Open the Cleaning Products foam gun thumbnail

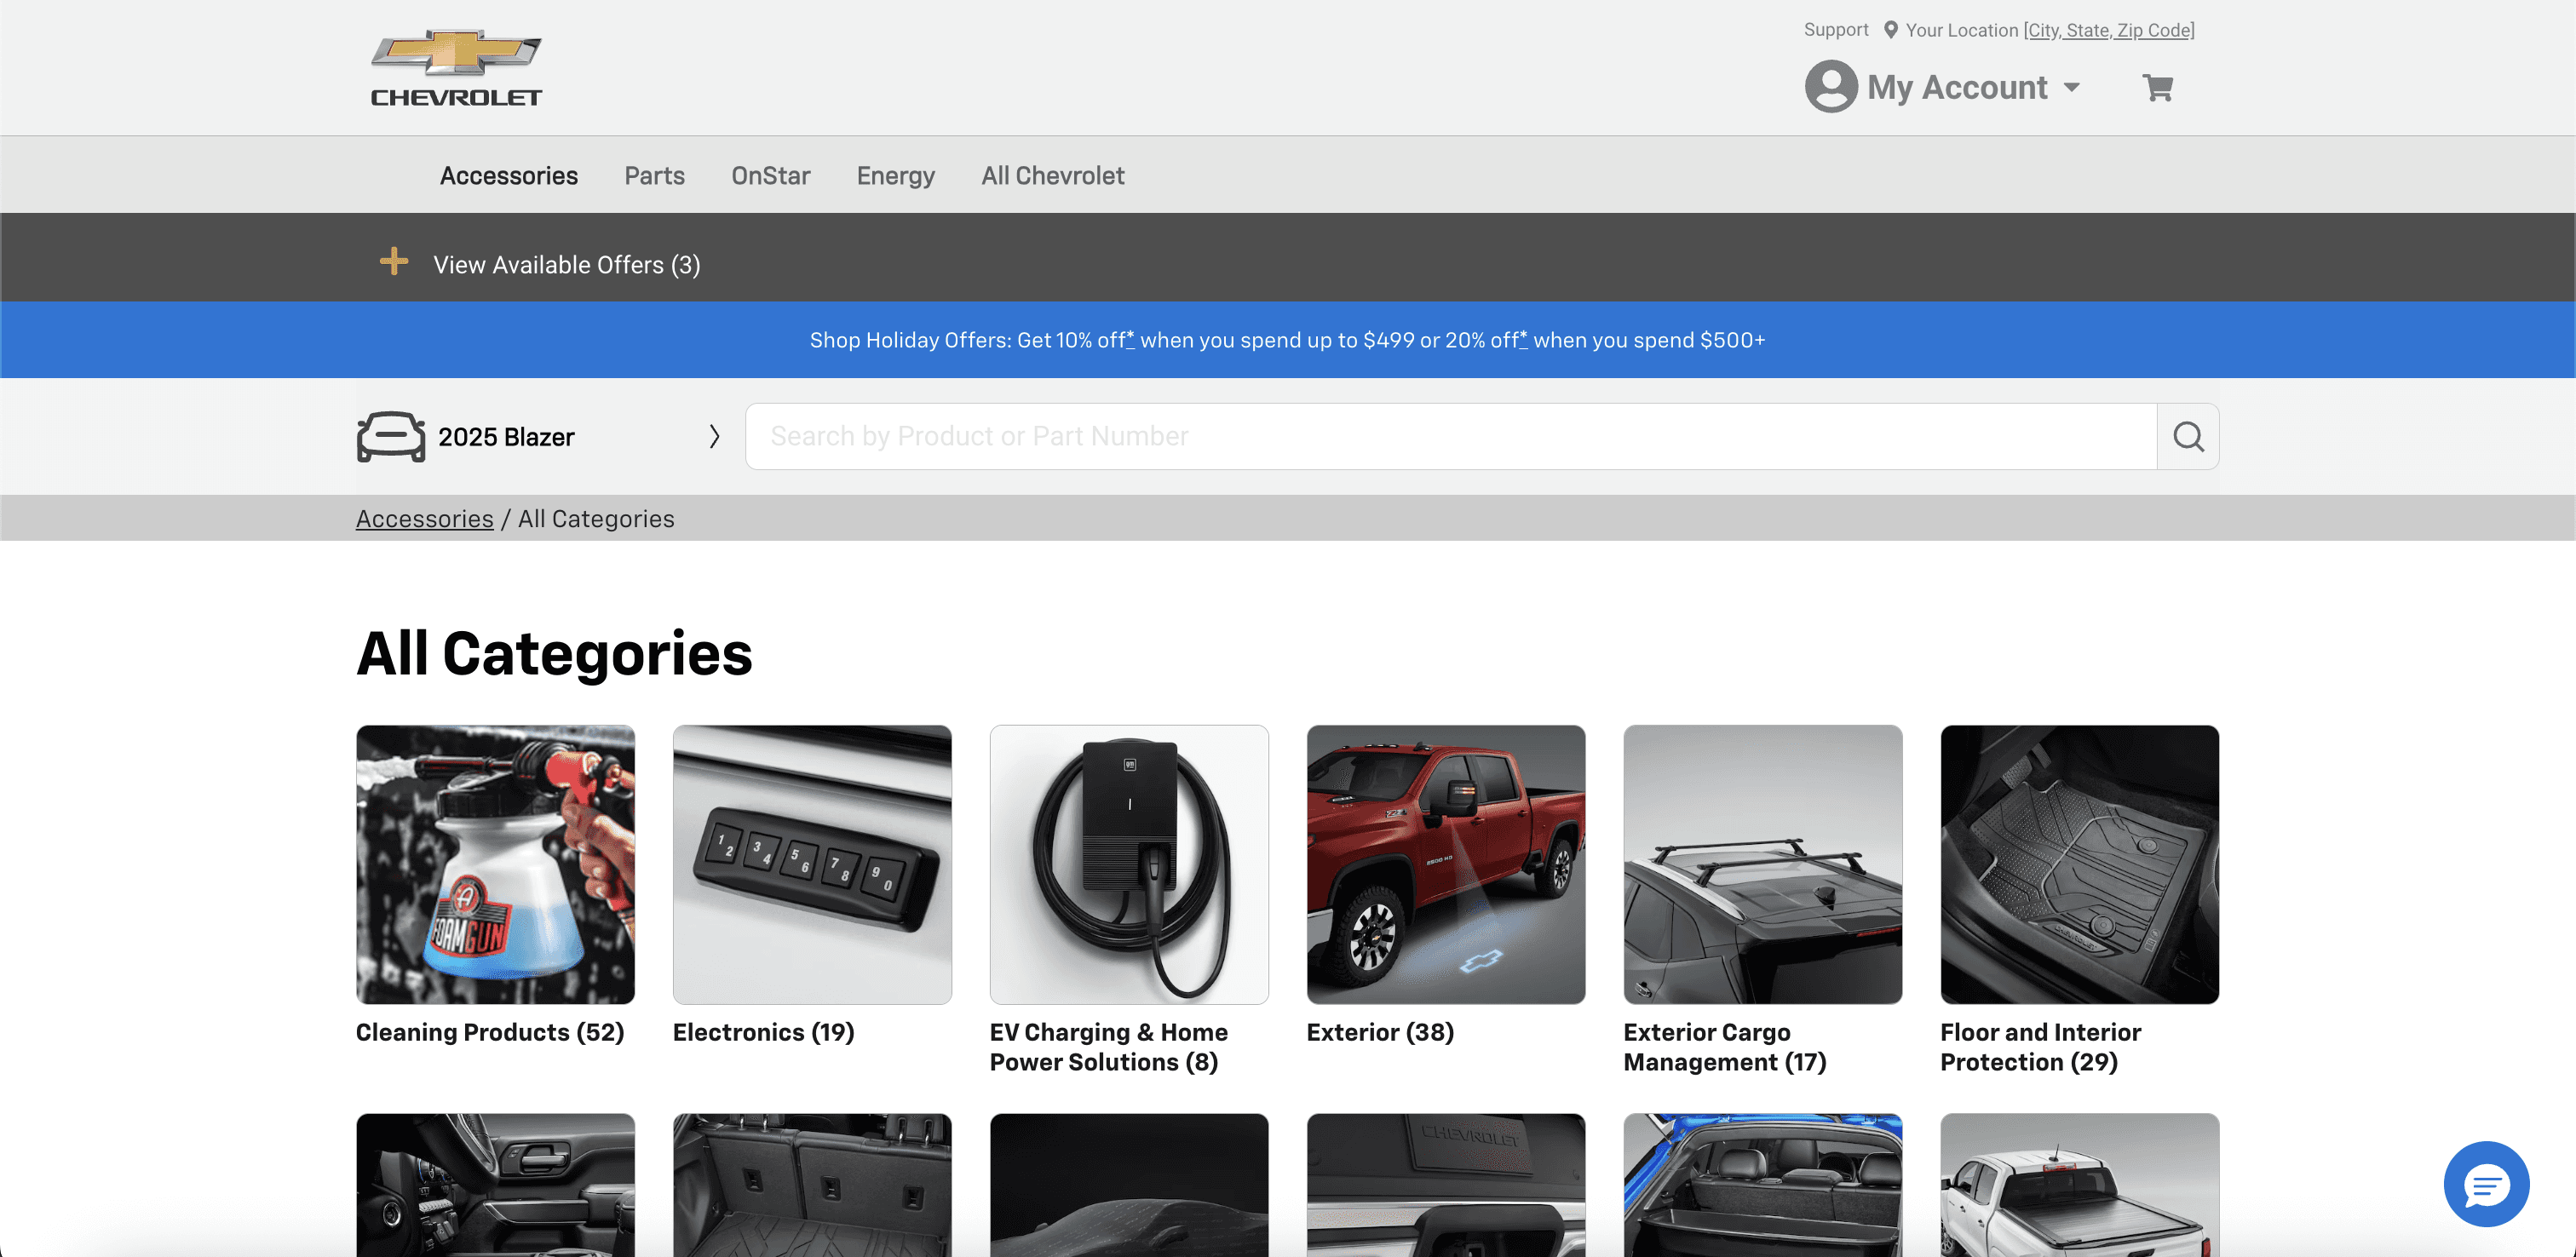coord(495,864)
